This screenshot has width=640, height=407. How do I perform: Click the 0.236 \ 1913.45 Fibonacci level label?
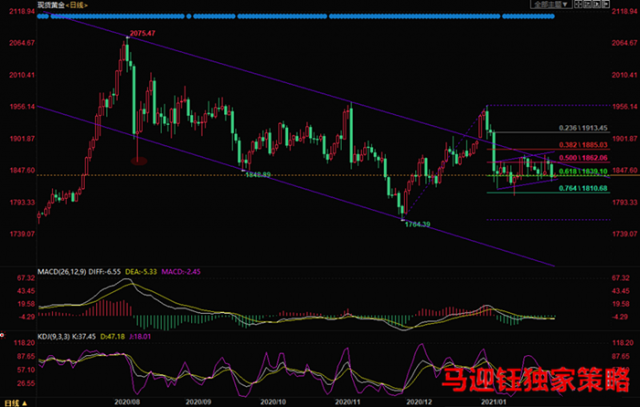583,128
